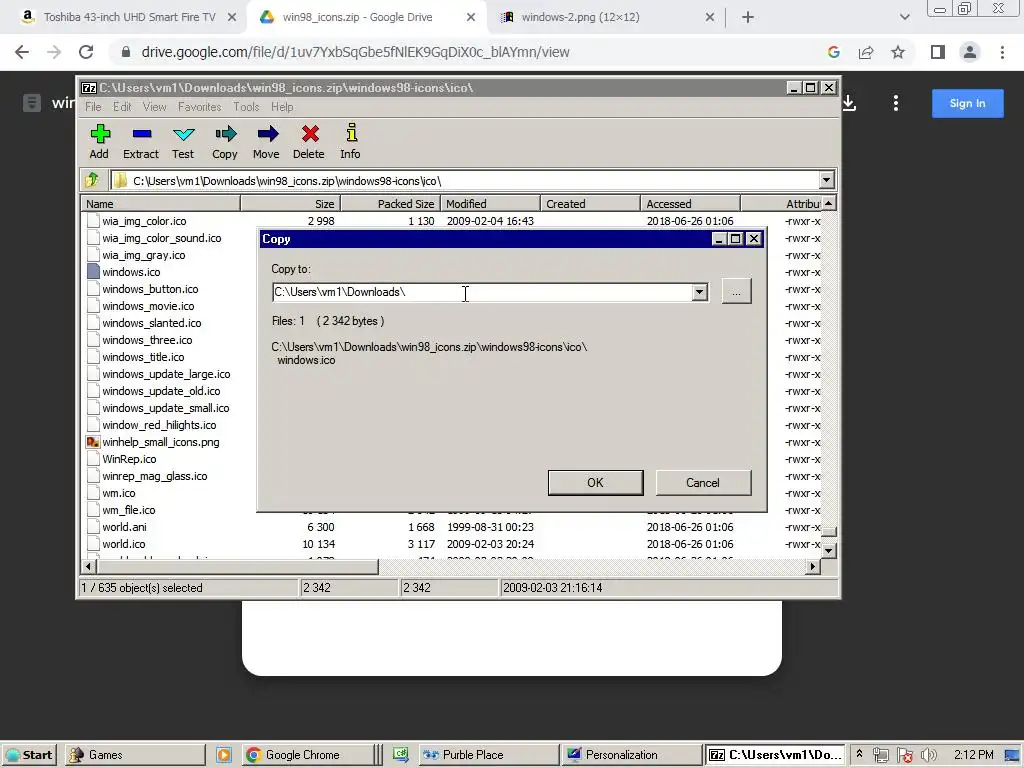Click Chrome back navigation arrow
Viewport: 1024px width, 768px height.
point(22,52)
